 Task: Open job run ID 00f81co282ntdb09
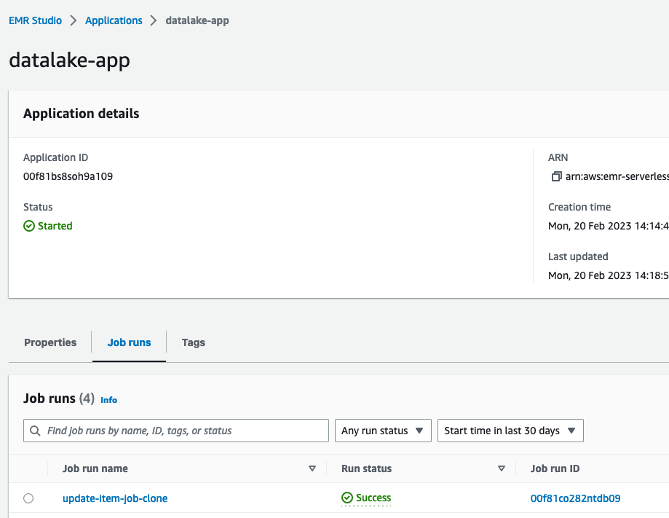point(575,498)
